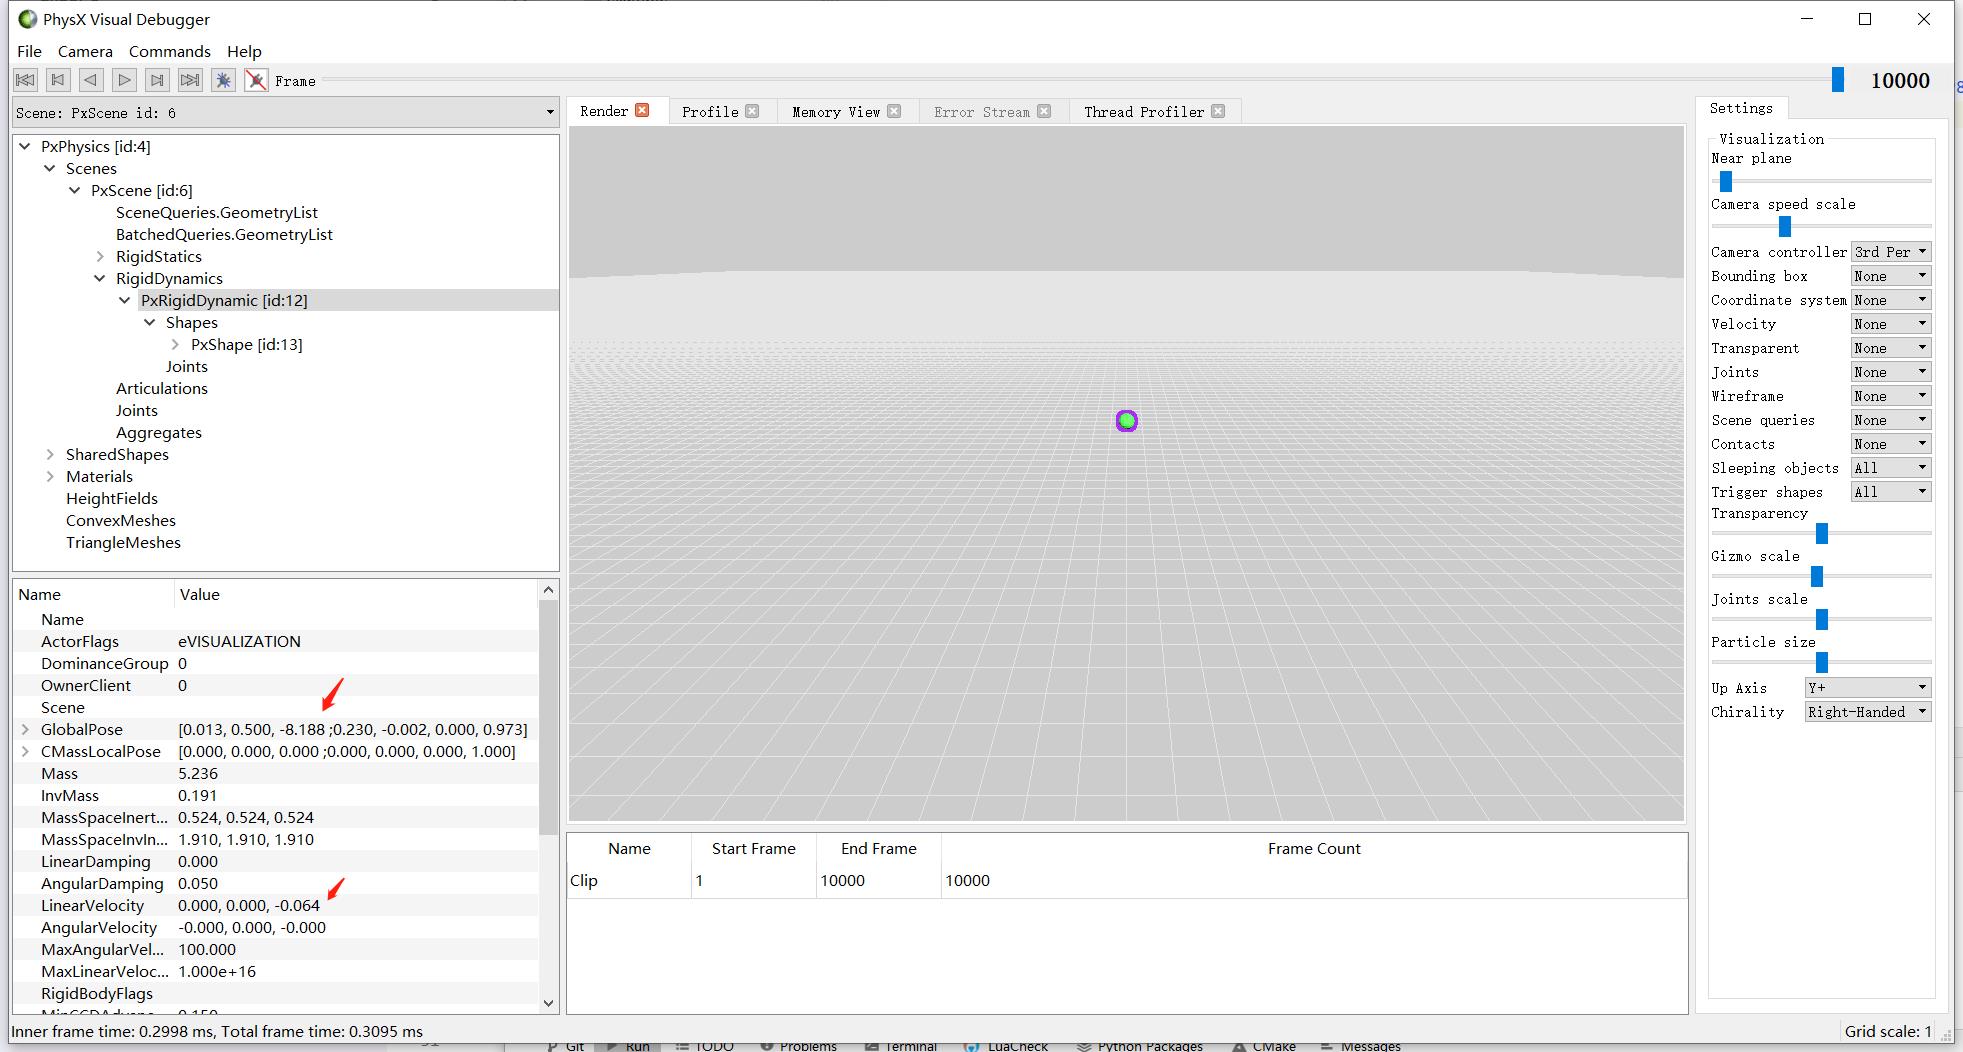Close the Thread Profiler tab
This screenshot has width=1963, height=1052.
[1218, 111]
